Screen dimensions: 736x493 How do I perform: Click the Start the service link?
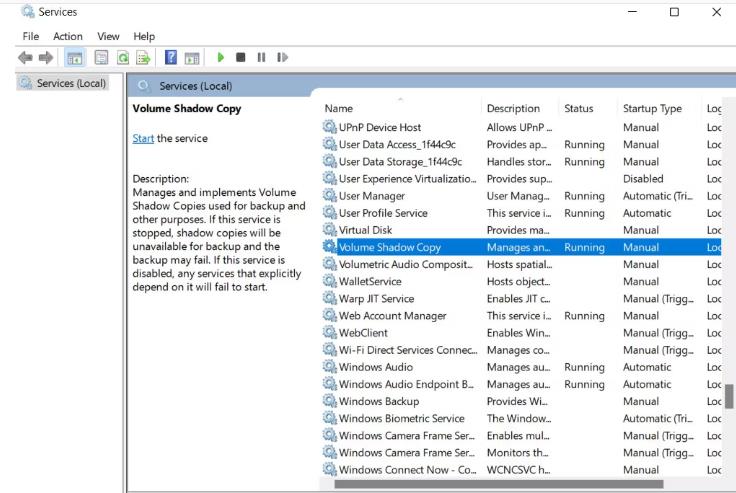[143, 138]
